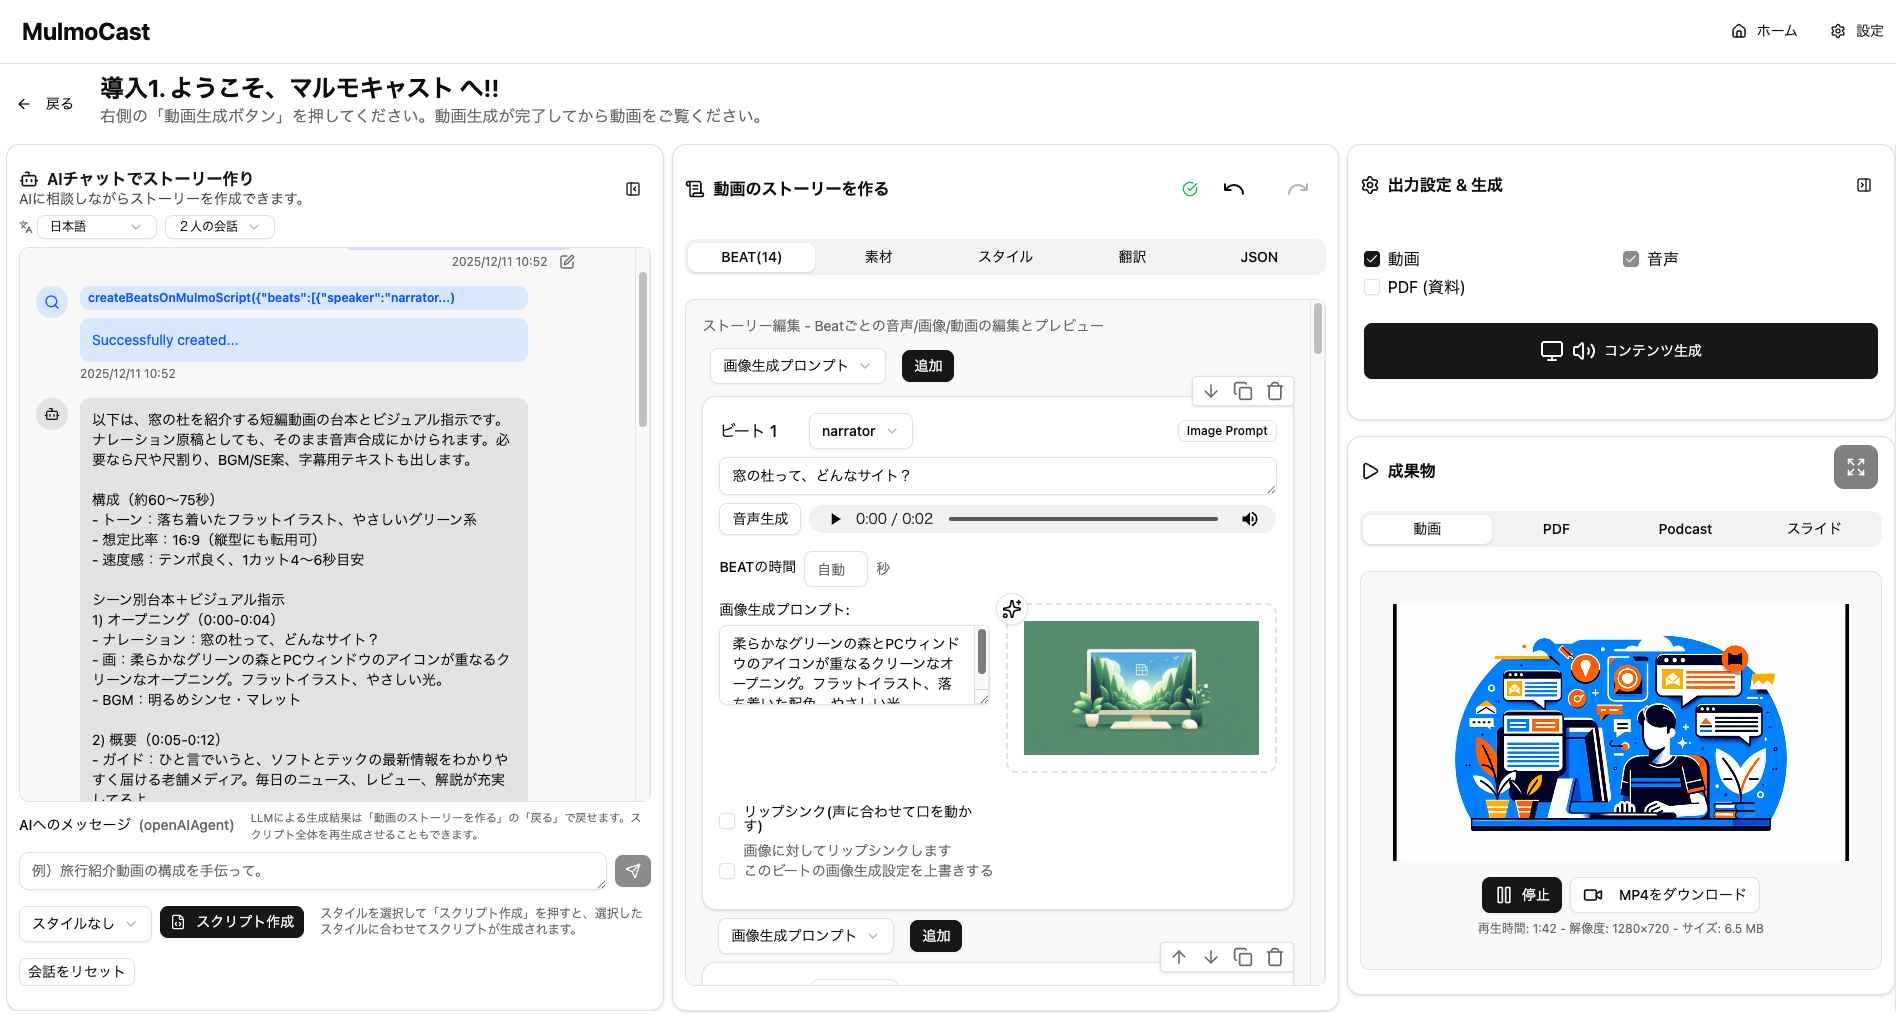Open the スタイルなし style dropdown
This screenshot has height=1015, width=1896.
(84, 923)
